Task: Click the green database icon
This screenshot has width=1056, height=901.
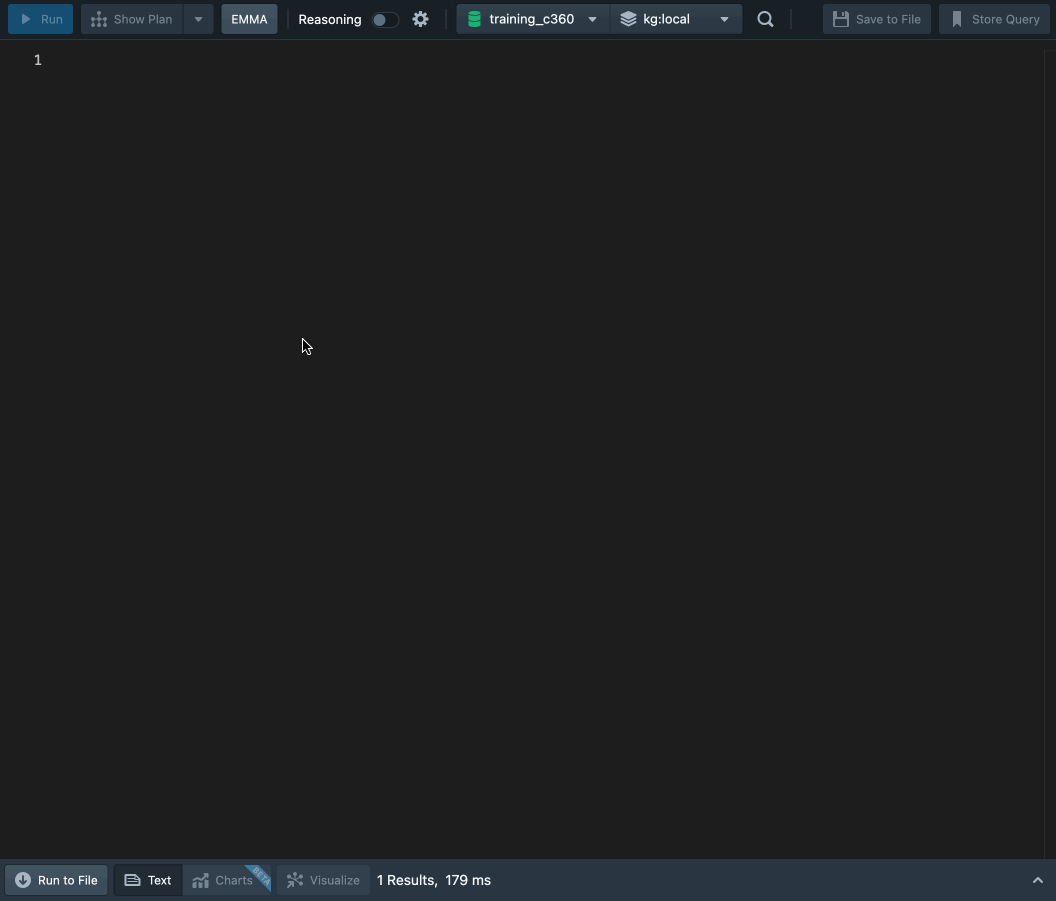Action: point(474,19)
